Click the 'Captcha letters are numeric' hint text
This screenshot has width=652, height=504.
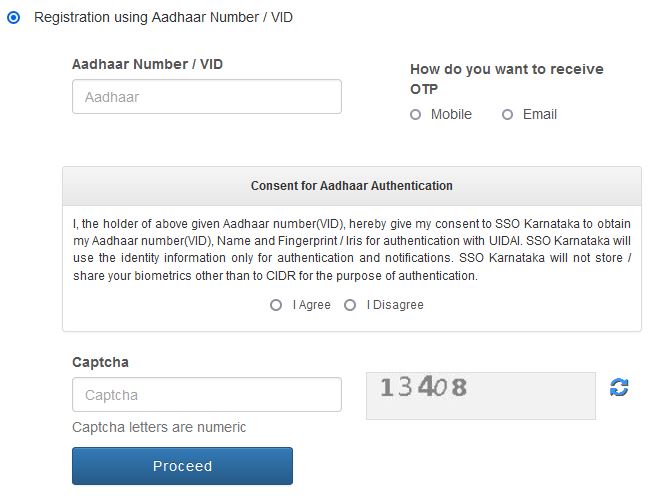pyautogui.click(x=159, y=427)
